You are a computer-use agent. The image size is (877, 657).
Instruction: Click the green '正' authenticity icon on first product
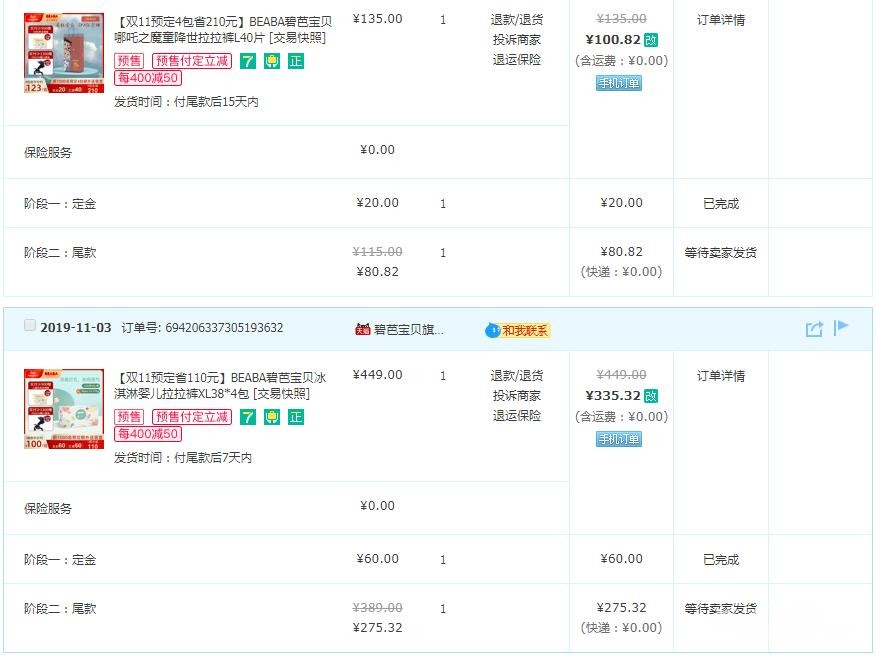pos(296,61)
